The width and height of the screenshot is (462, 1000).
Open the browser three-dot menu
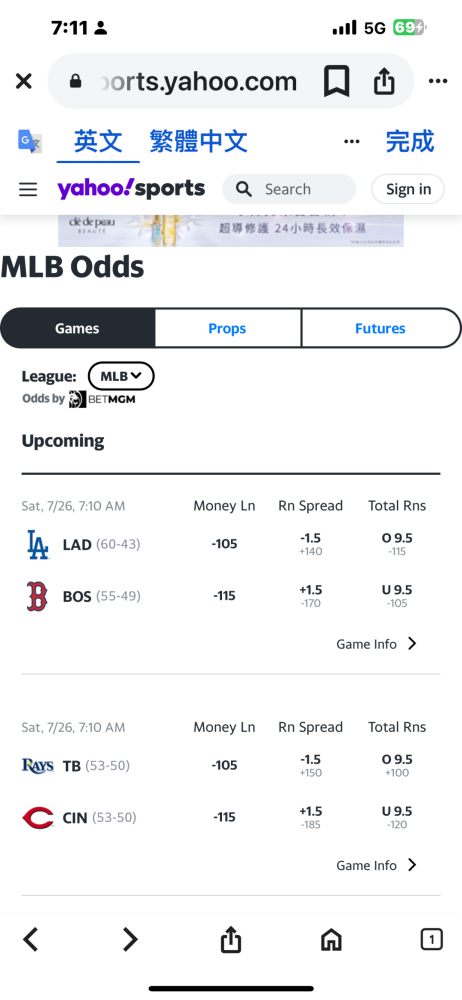point(438,81)
